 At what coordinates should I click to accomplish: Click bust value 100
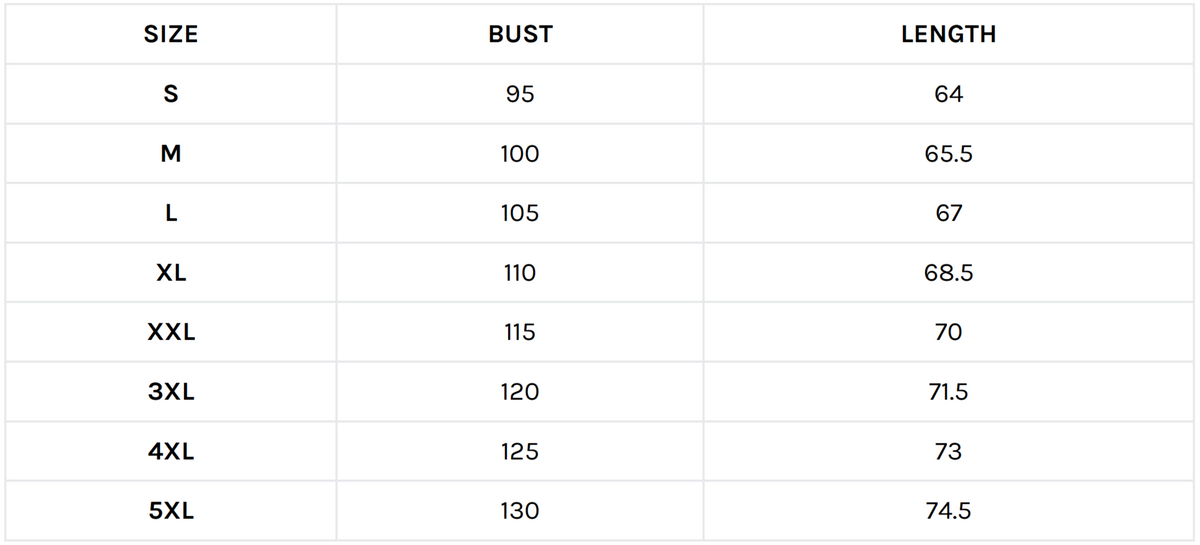(520, 154)
